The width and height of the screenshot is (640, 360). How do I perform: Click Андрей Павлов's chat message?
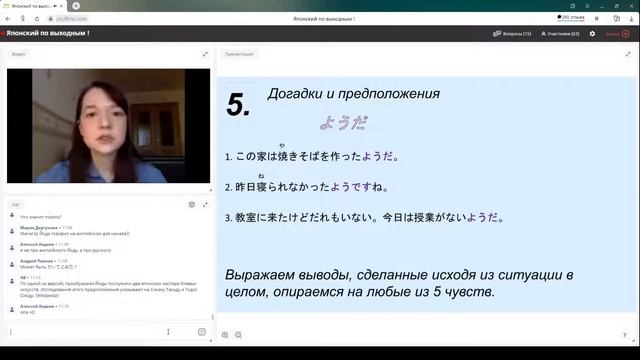click(x=49, y=267)
